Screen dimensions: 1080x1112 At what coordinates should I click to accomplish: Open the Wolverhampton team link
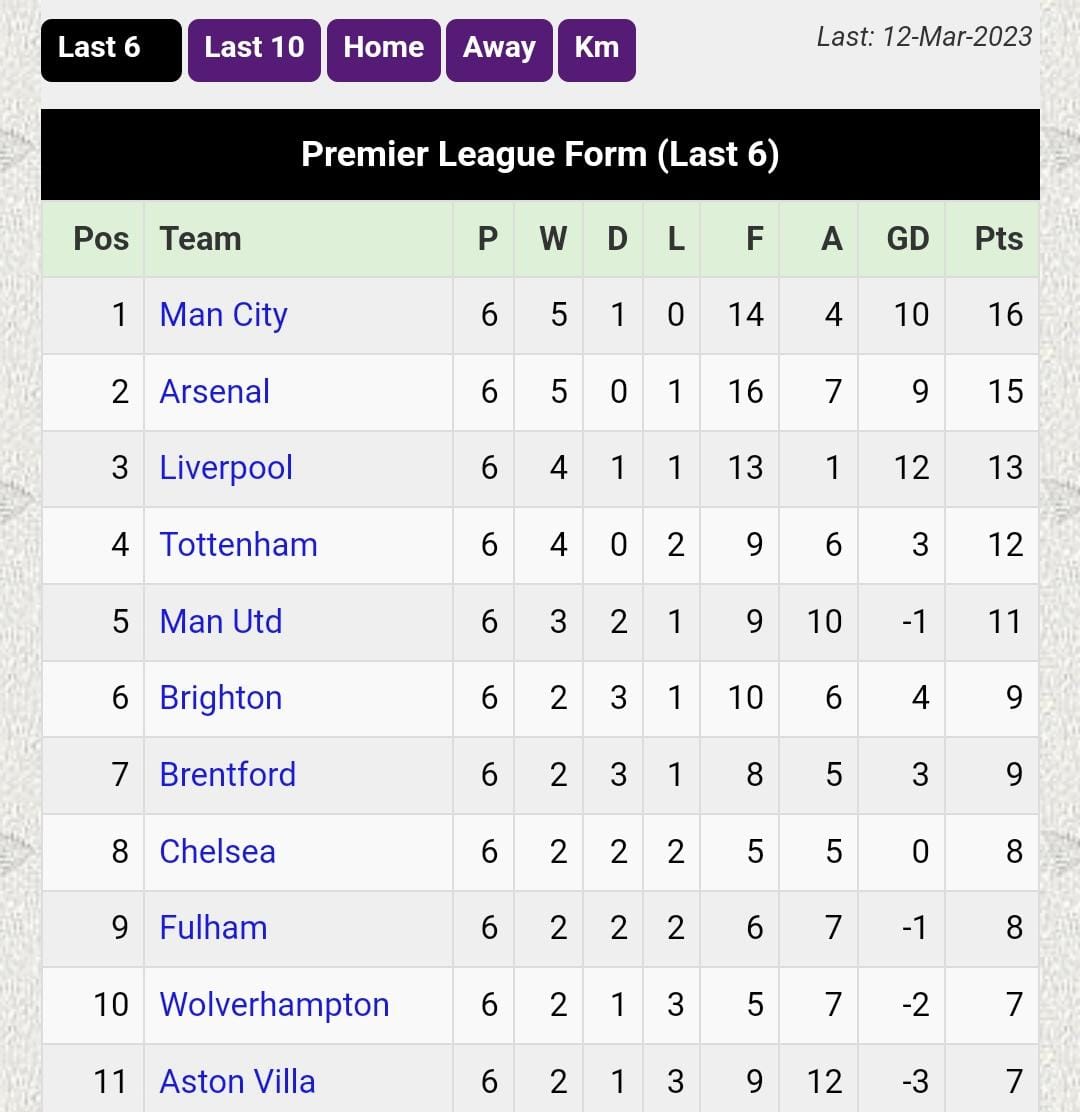[274, 1005]
